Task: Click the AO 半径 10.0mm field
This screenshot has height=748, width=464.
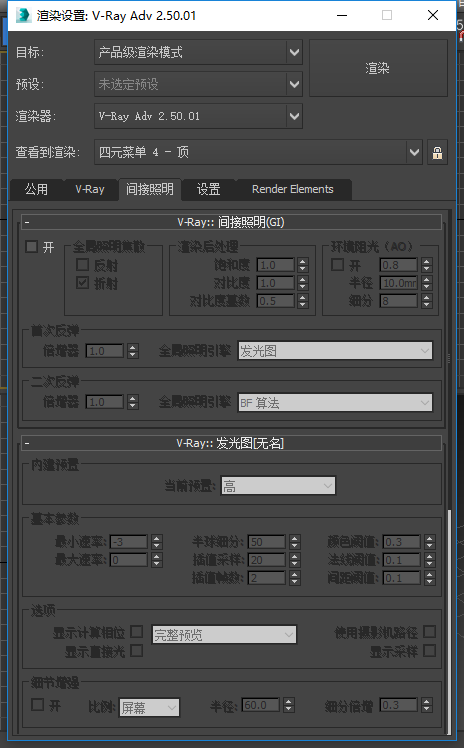Action: [x=399, y=283]
